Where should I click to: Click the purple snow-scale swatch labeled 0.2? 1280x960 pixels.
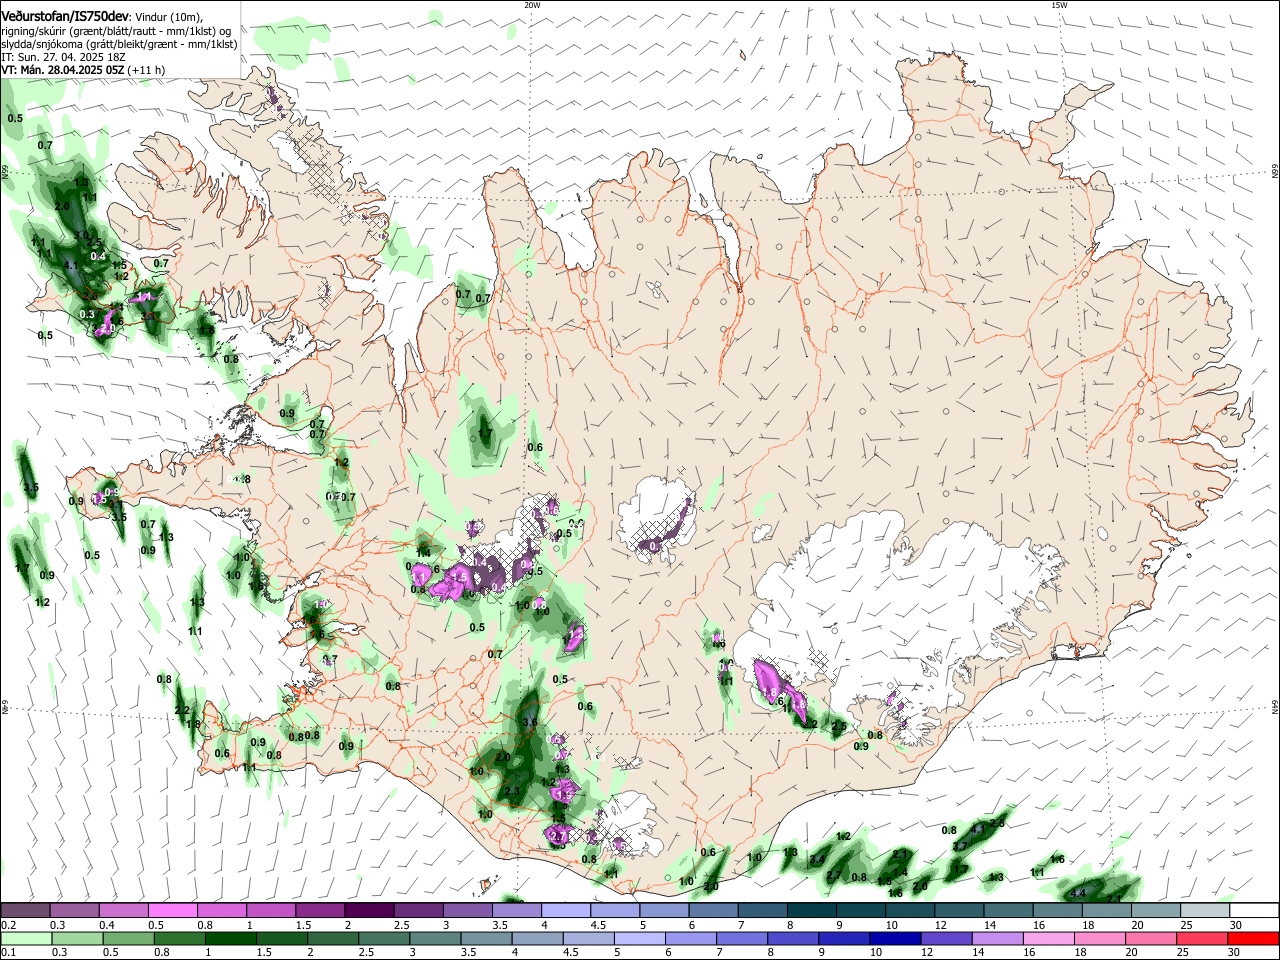pos(25,910)
